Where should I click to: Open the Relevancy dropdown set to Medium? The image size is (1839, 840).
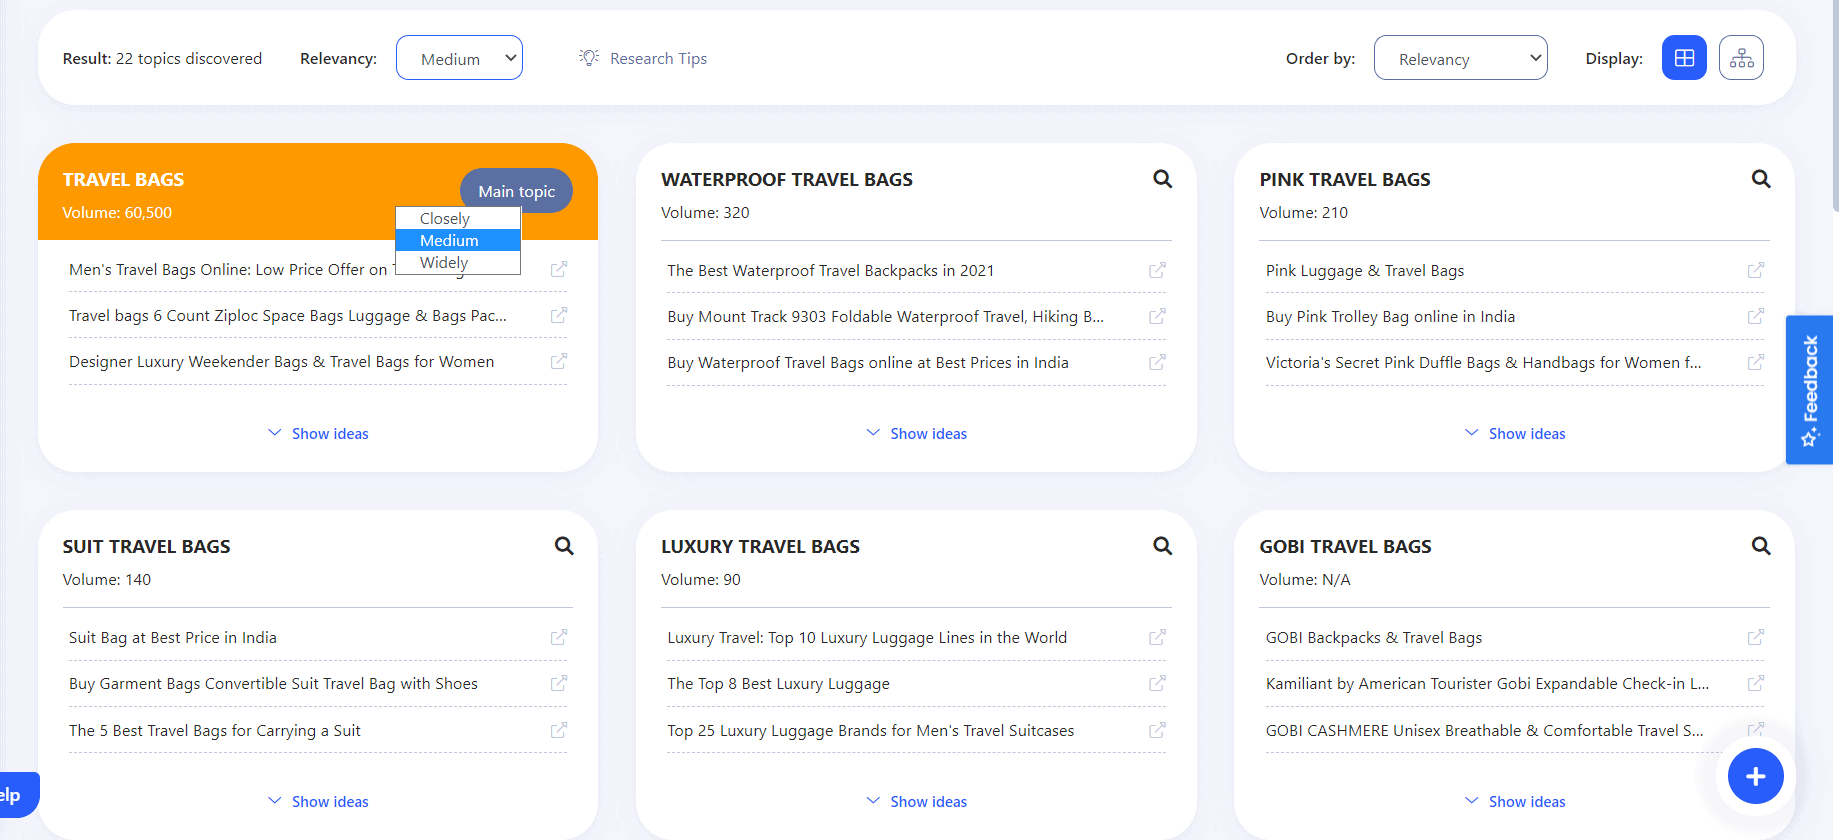pos(459,58)
